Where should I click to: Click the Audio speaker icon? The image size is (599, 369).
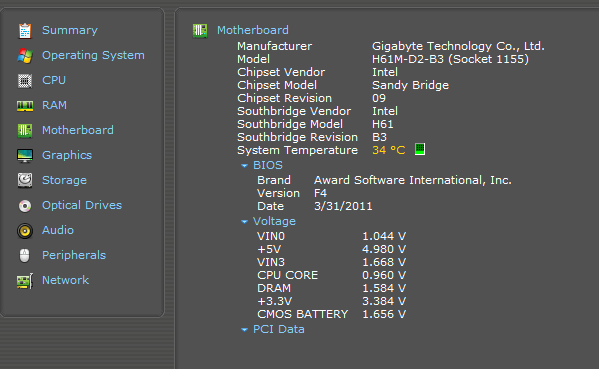(x=25, y=231)
